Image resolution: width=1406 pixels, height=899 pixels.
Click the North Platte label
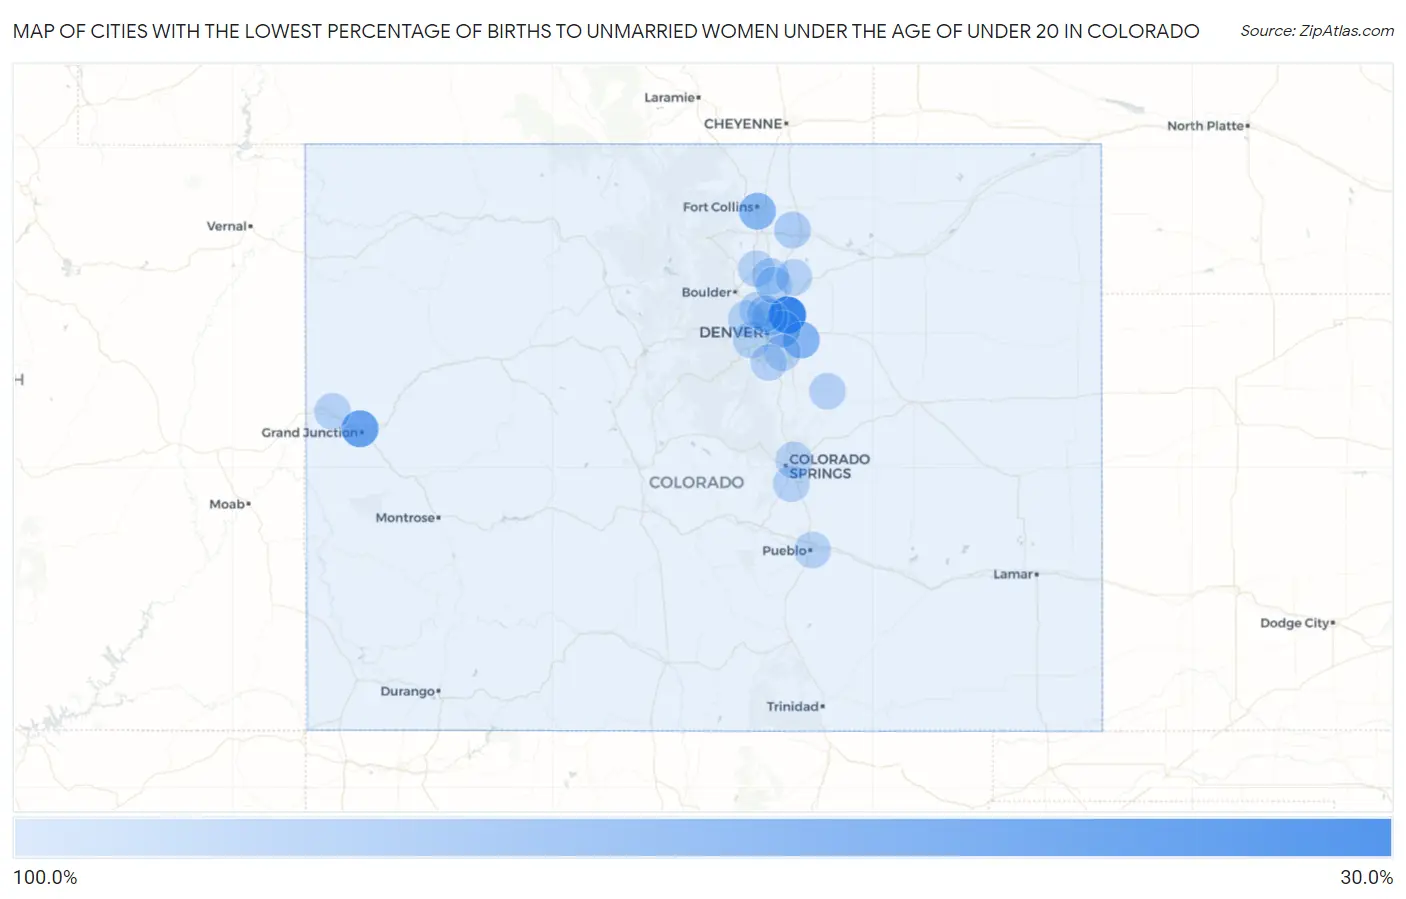coord(1208,126)
